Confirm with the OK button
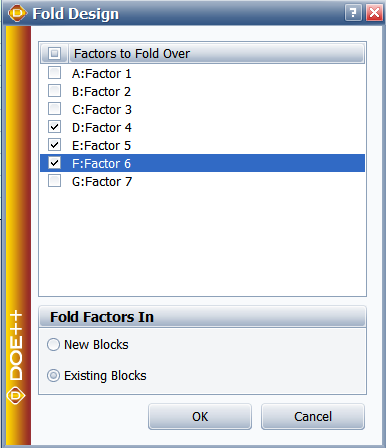 click(x=200, y=416)
